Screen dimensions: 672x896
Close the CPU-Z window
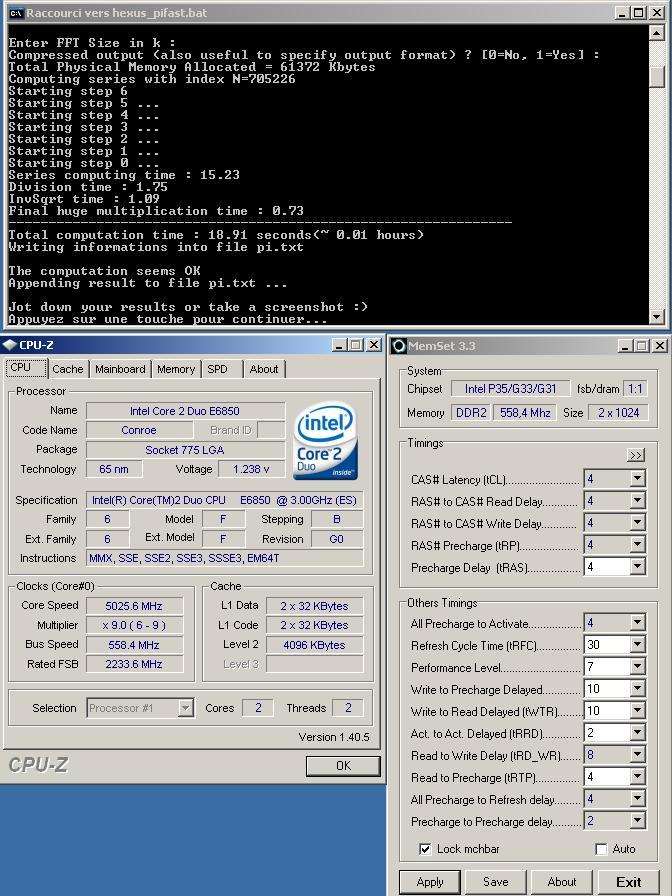coord(373,345)
